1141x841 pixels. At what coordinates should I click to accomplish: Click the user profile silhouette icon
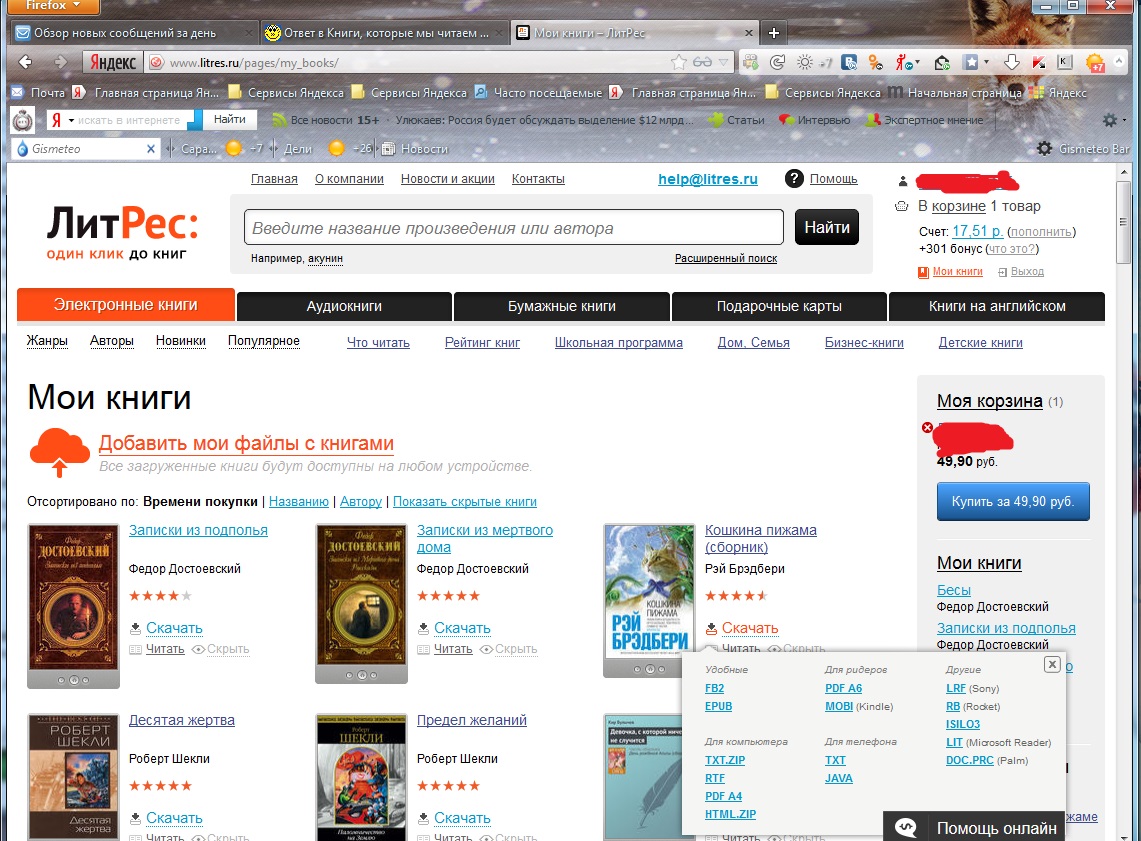(902, 180)
